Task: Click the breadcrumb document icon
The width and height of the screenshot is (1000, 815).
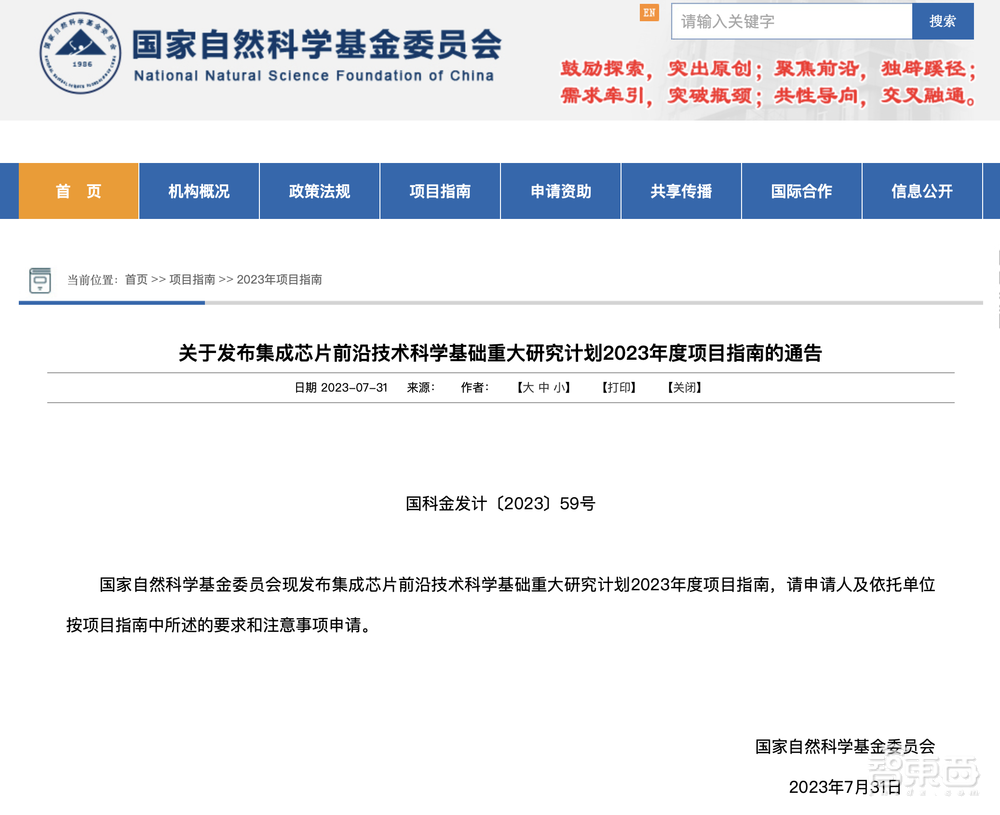Action: [40, 280]
